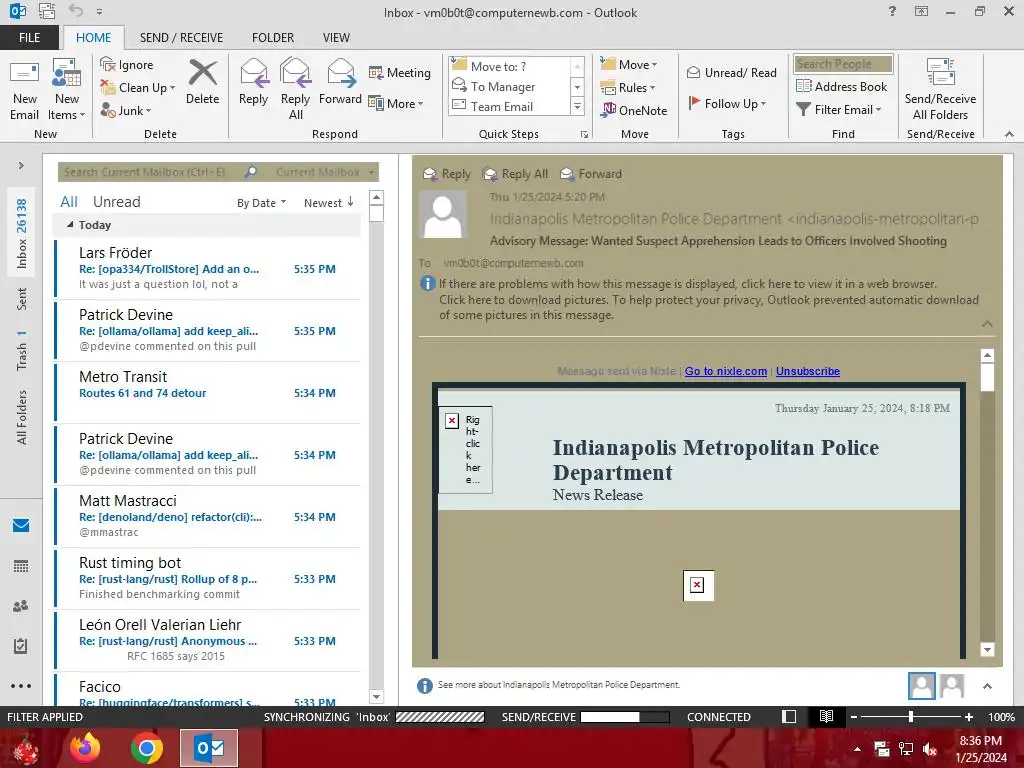Delete the selected message

tap(202, 82)
